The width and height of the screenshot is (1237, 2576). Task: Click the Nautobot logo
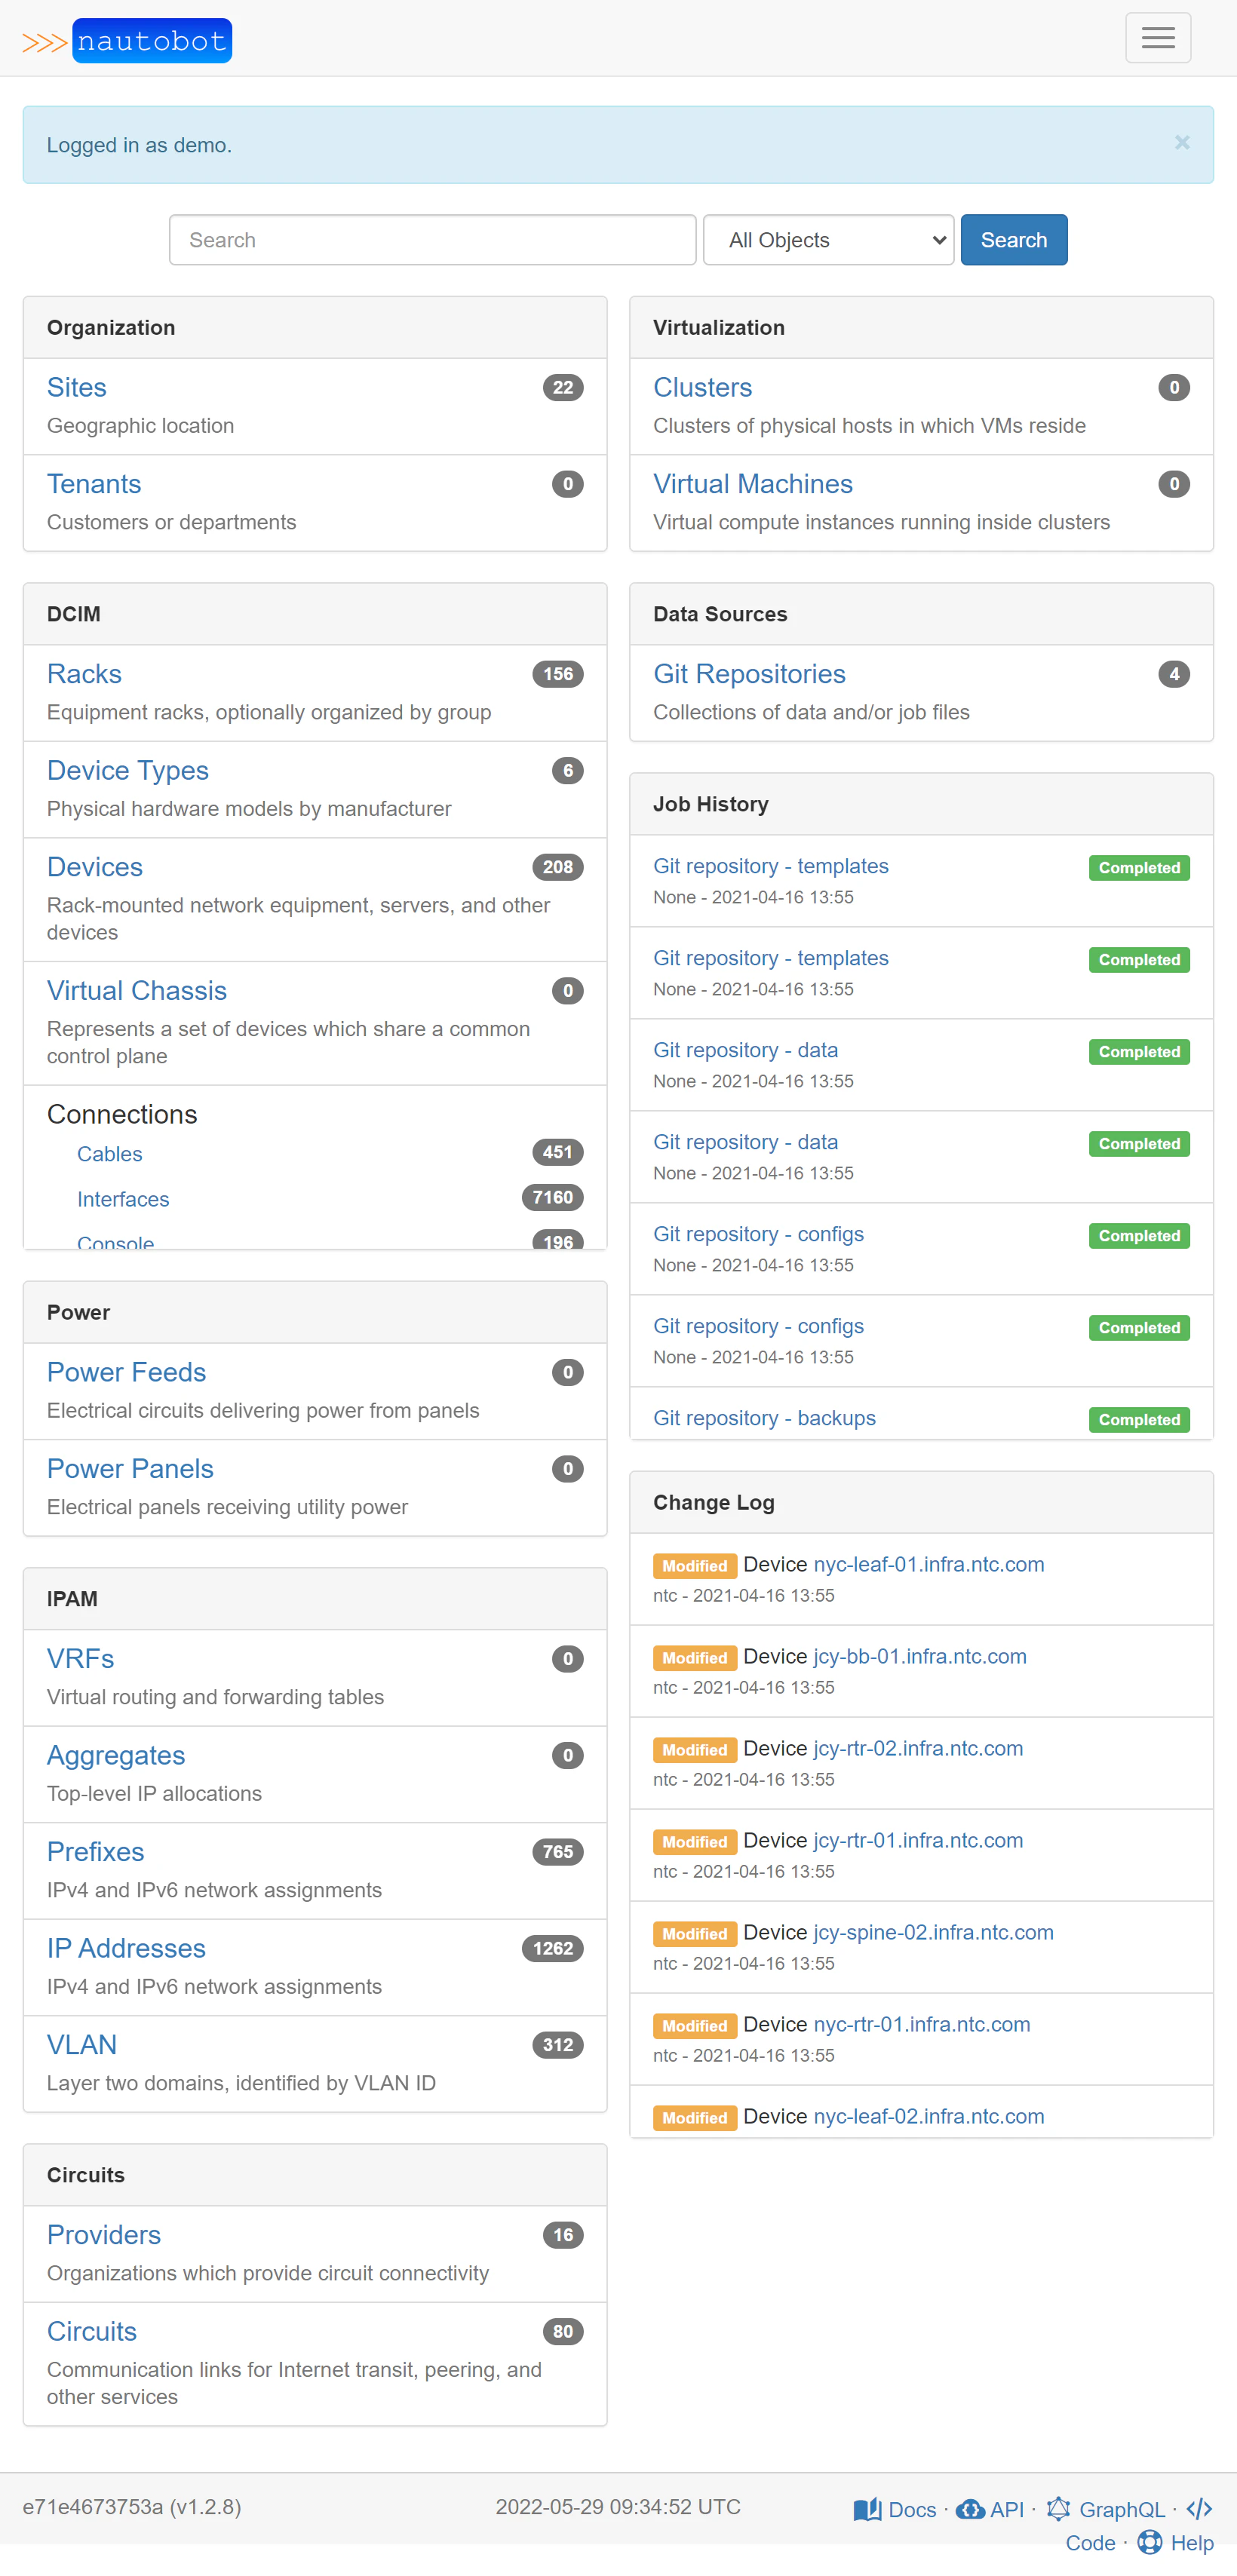pyautogui.click(x=127, y=41)
